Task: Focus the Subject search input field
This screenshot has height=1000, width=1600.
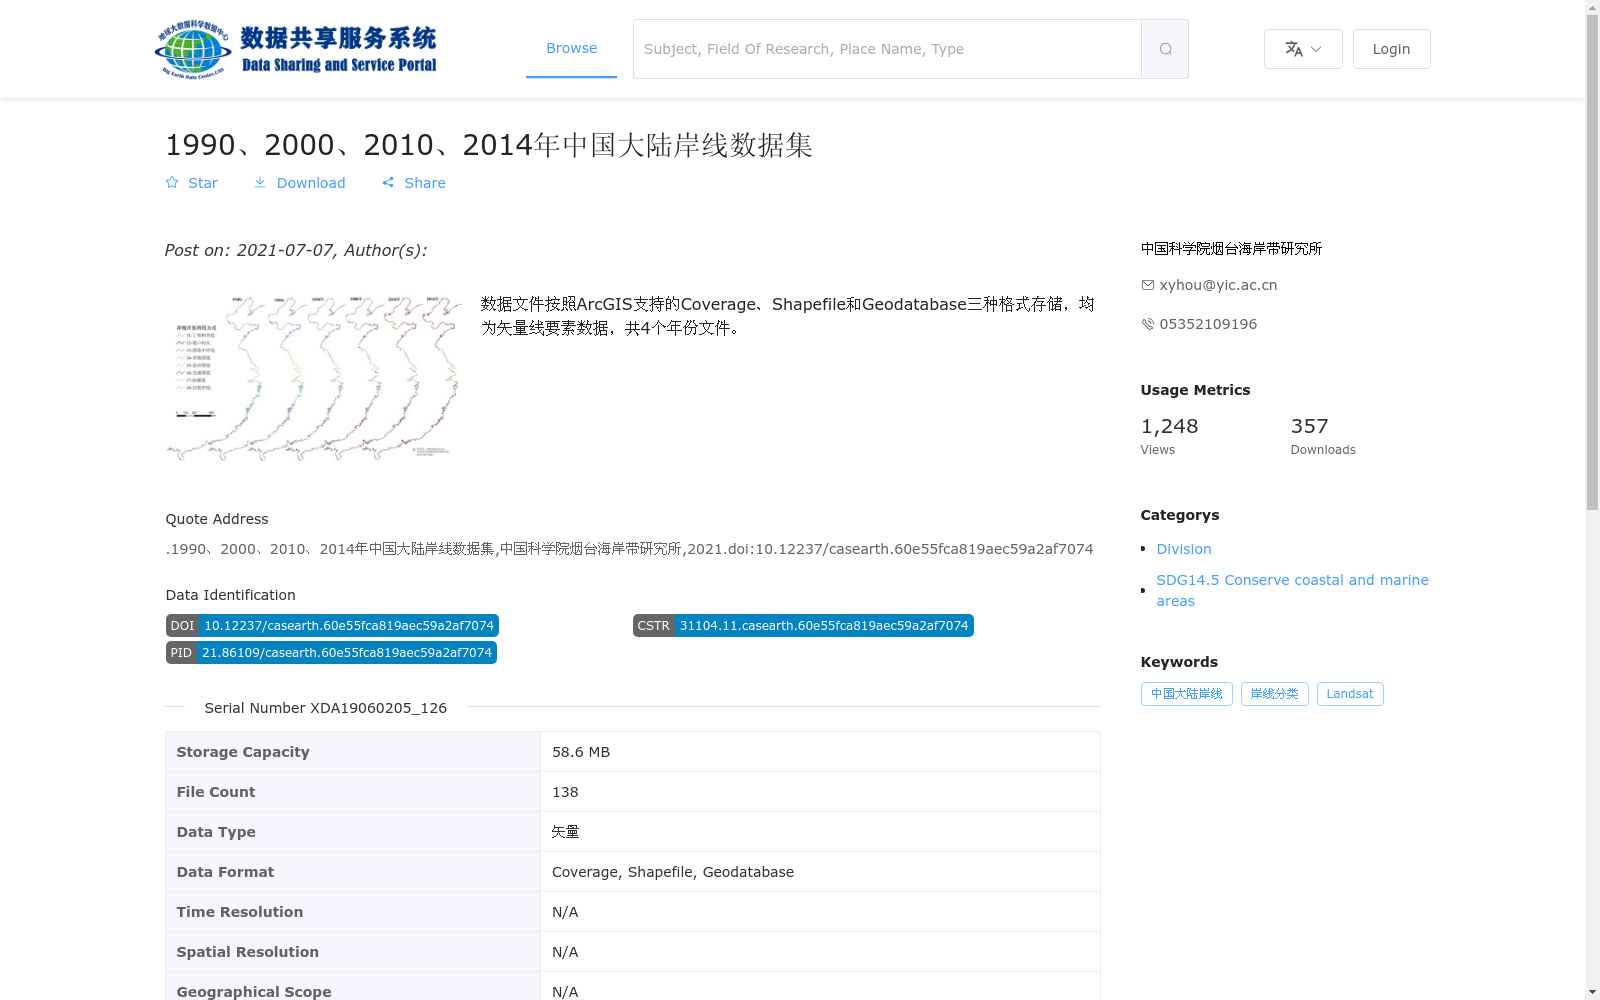Action: pyautogui.click(x=887, y=49)
